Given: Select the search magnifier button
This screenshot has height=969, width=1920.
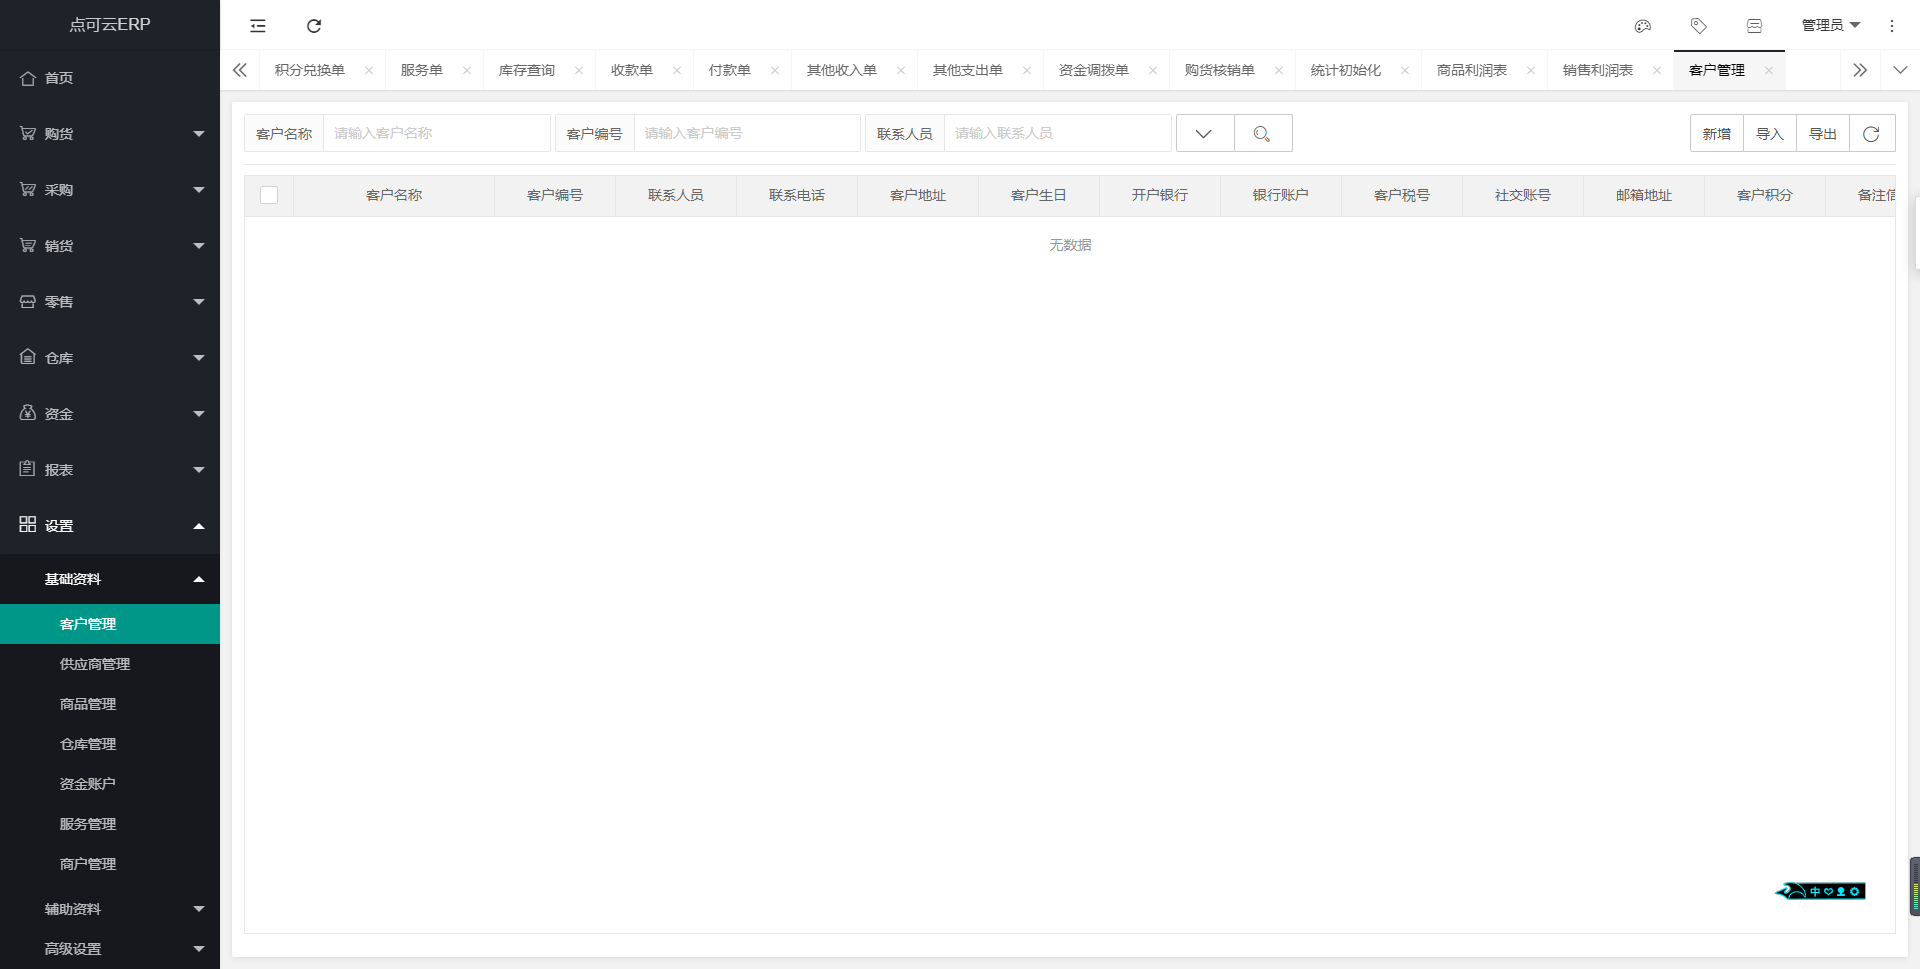Looking at the screenshot, I should [x=1263, y=133].
